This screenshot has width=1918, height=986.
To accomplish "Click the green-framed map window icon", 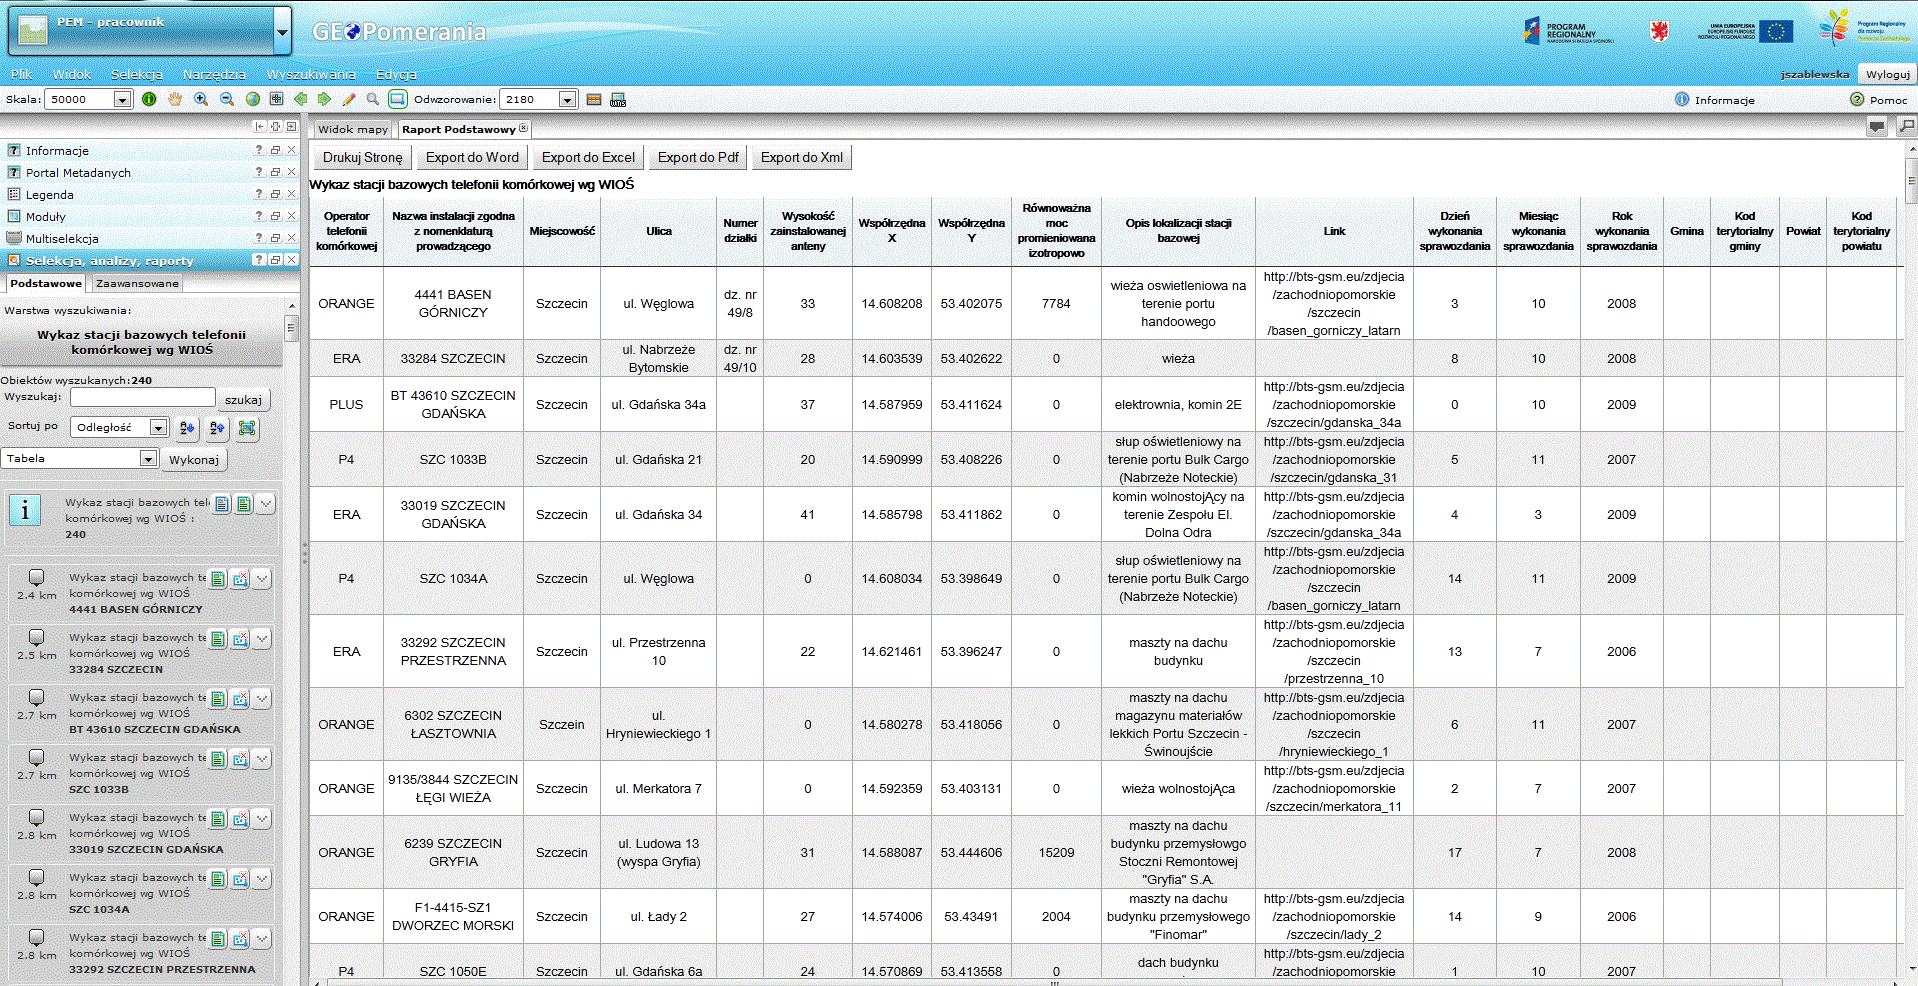I will tap(397, 99).
